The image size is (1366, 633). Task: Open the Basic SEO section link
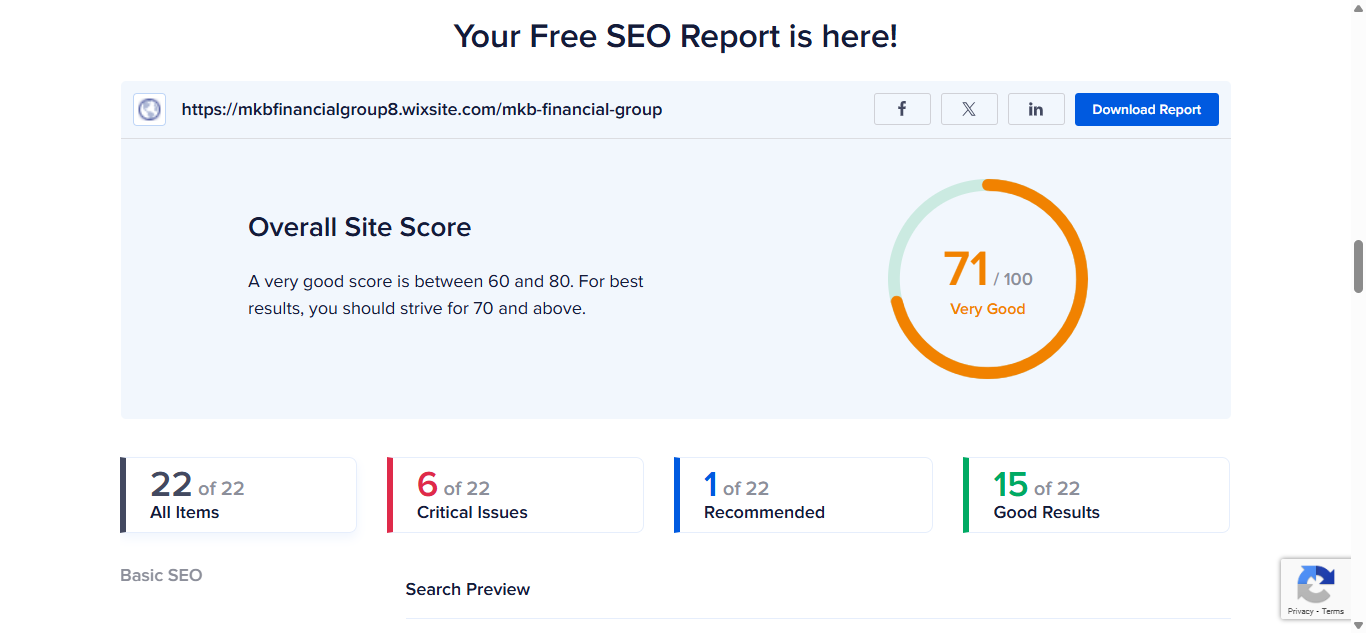pyautogui.click(x=161, y=575)
